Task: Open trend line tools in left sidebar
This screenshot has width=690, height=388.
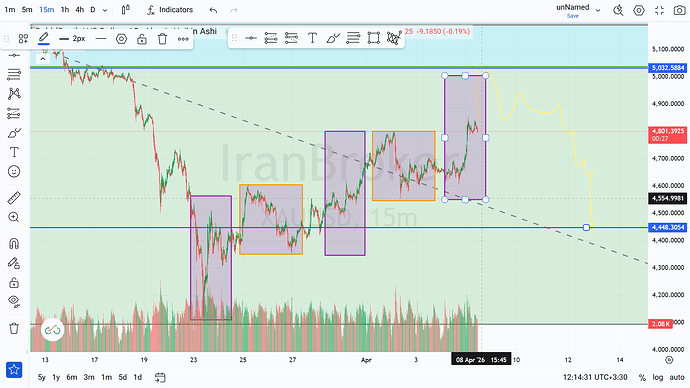Action: point(14,55)
